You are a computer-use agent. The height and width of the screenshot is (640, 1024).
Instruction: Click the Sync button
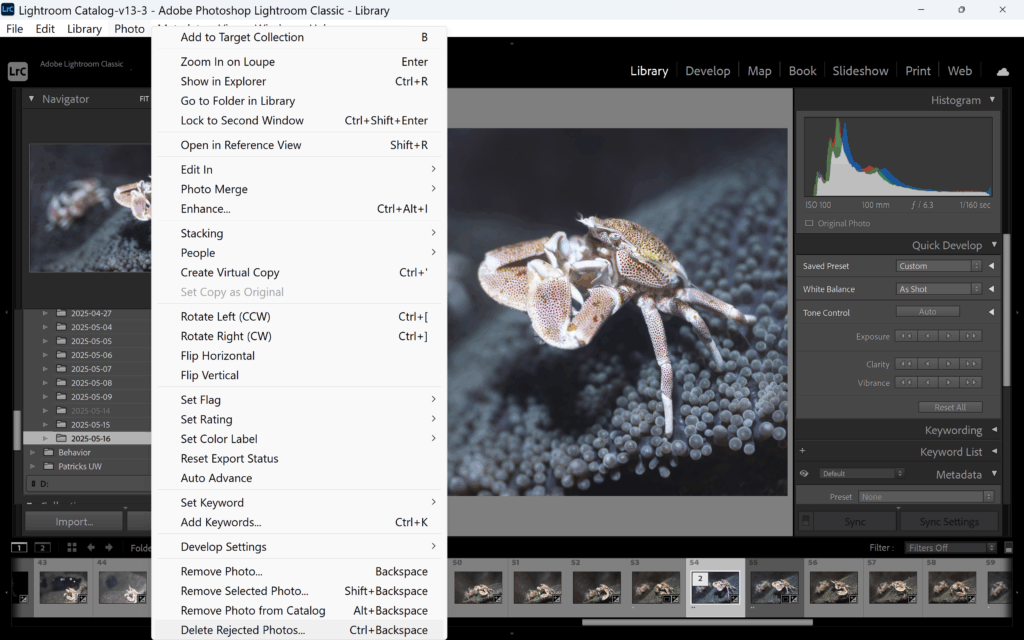point(855,521)
